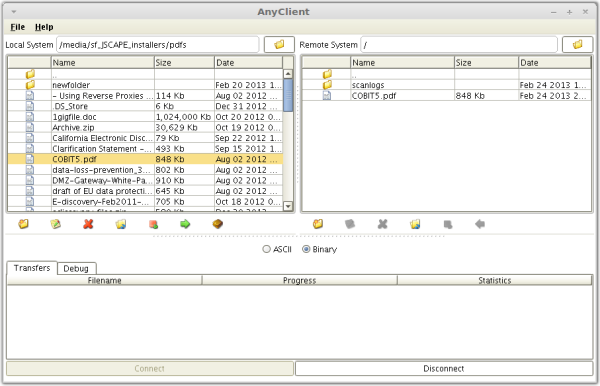Click the red X delete icon for local files
Screen dimensions: 600x386
88,224
